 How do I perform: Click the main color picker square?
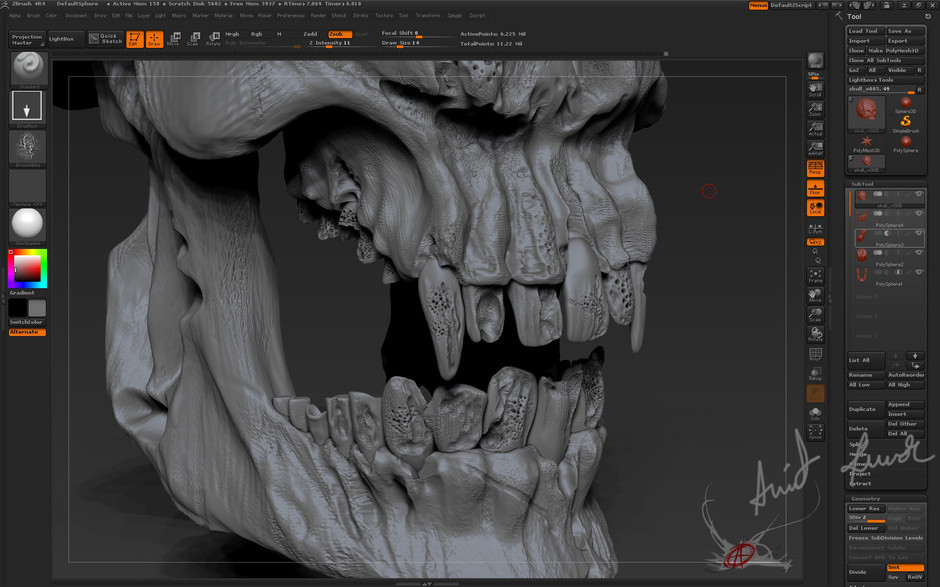click(x=26, y=267)
